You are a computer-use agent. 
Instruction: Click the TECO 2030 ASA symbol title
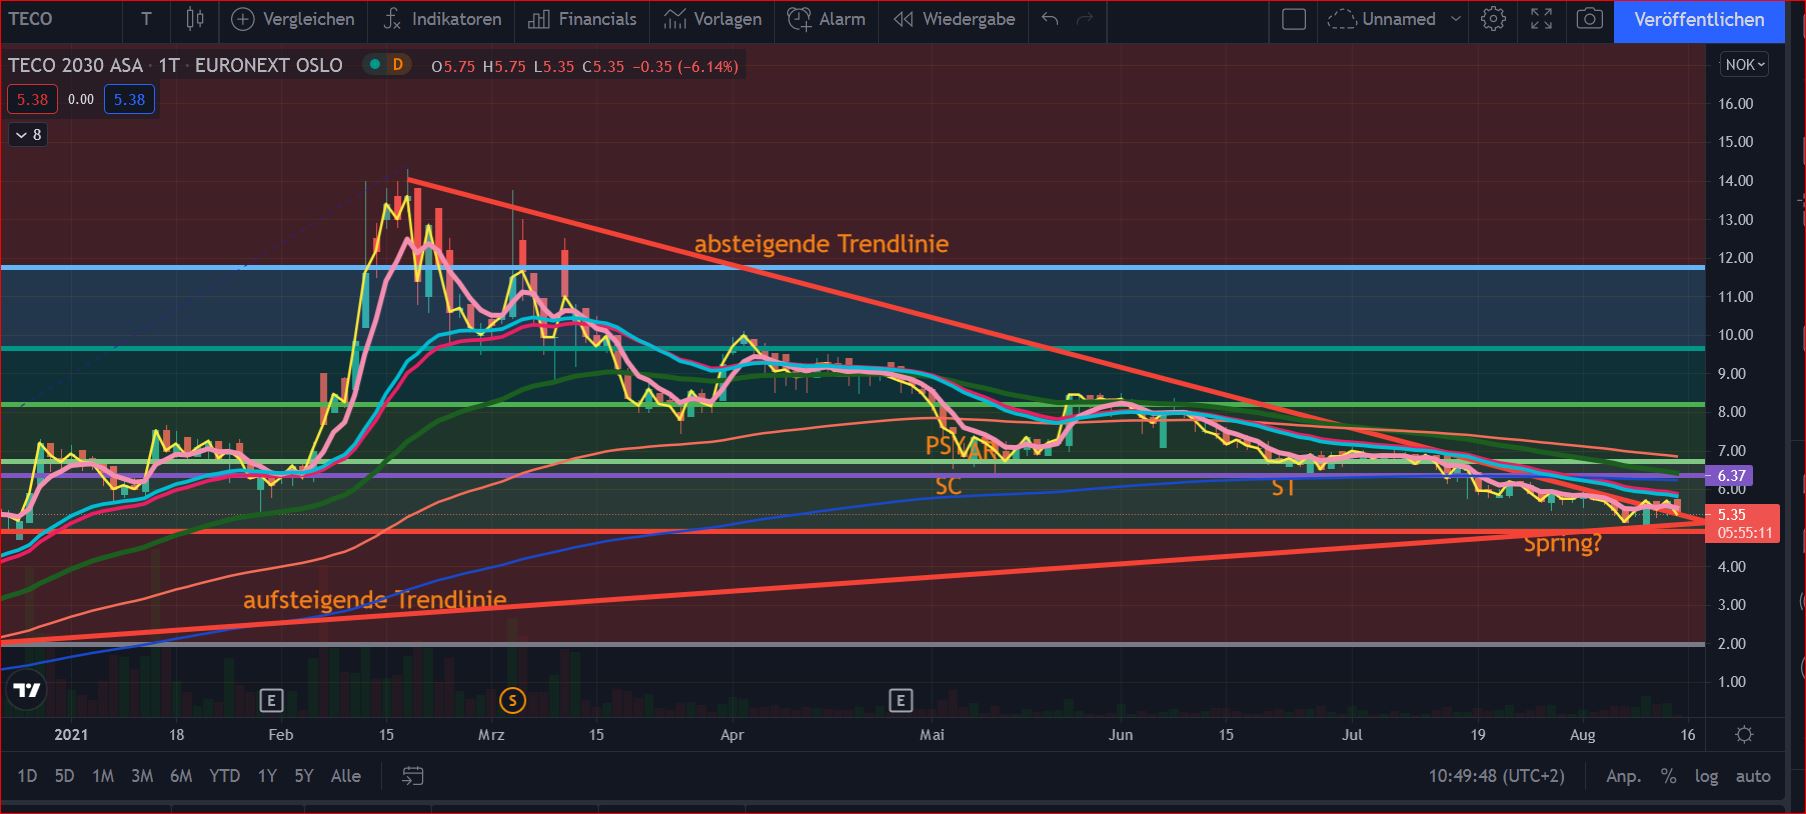click(x=75, y=65)
